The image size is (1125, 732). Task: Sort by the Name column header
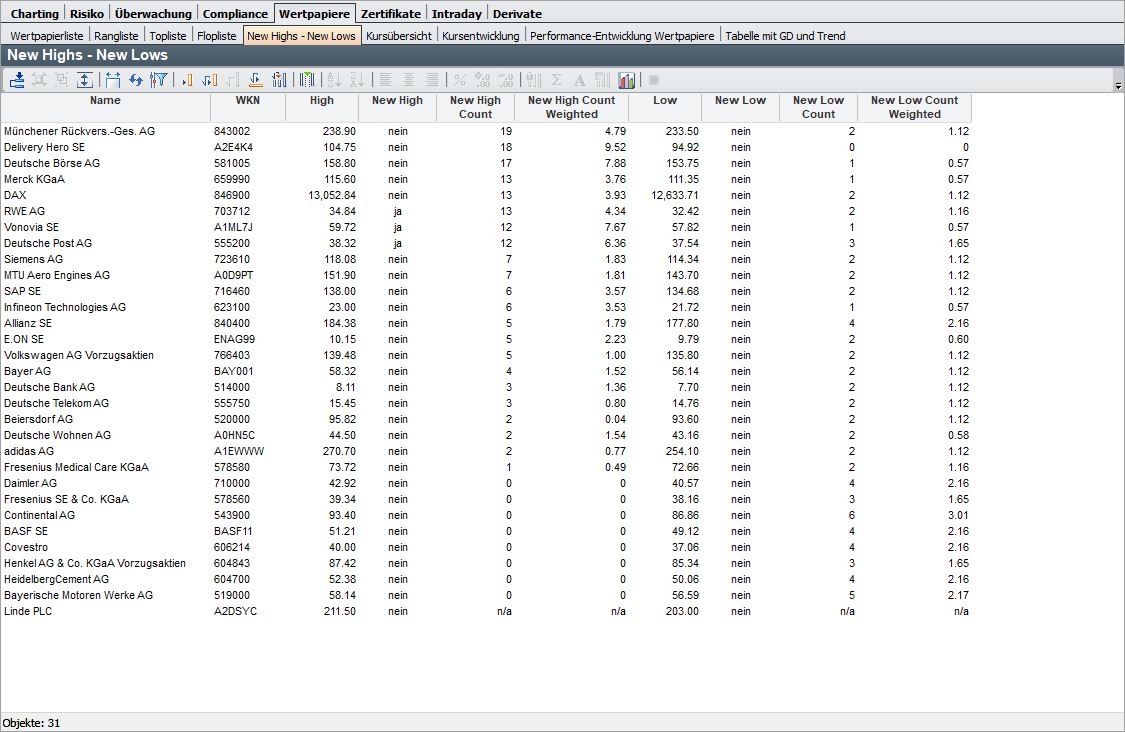coord(105,100)
